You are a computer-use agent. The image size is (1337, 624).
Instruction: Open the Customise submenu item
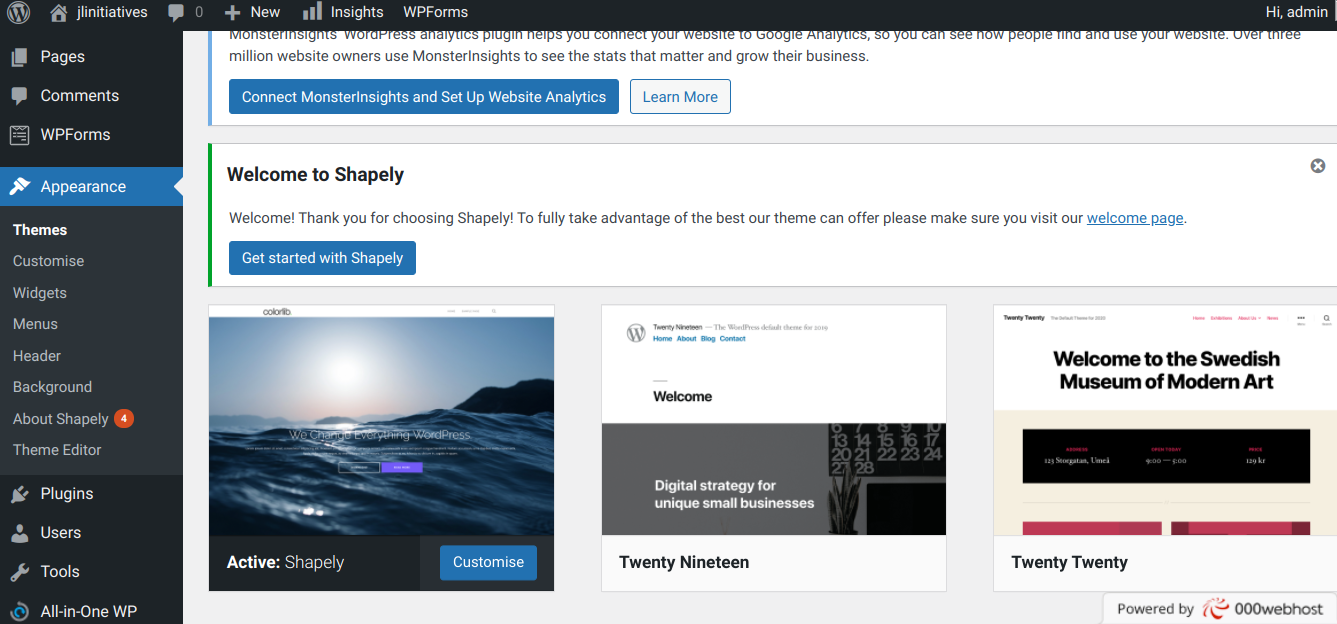[x=48, y=261]
